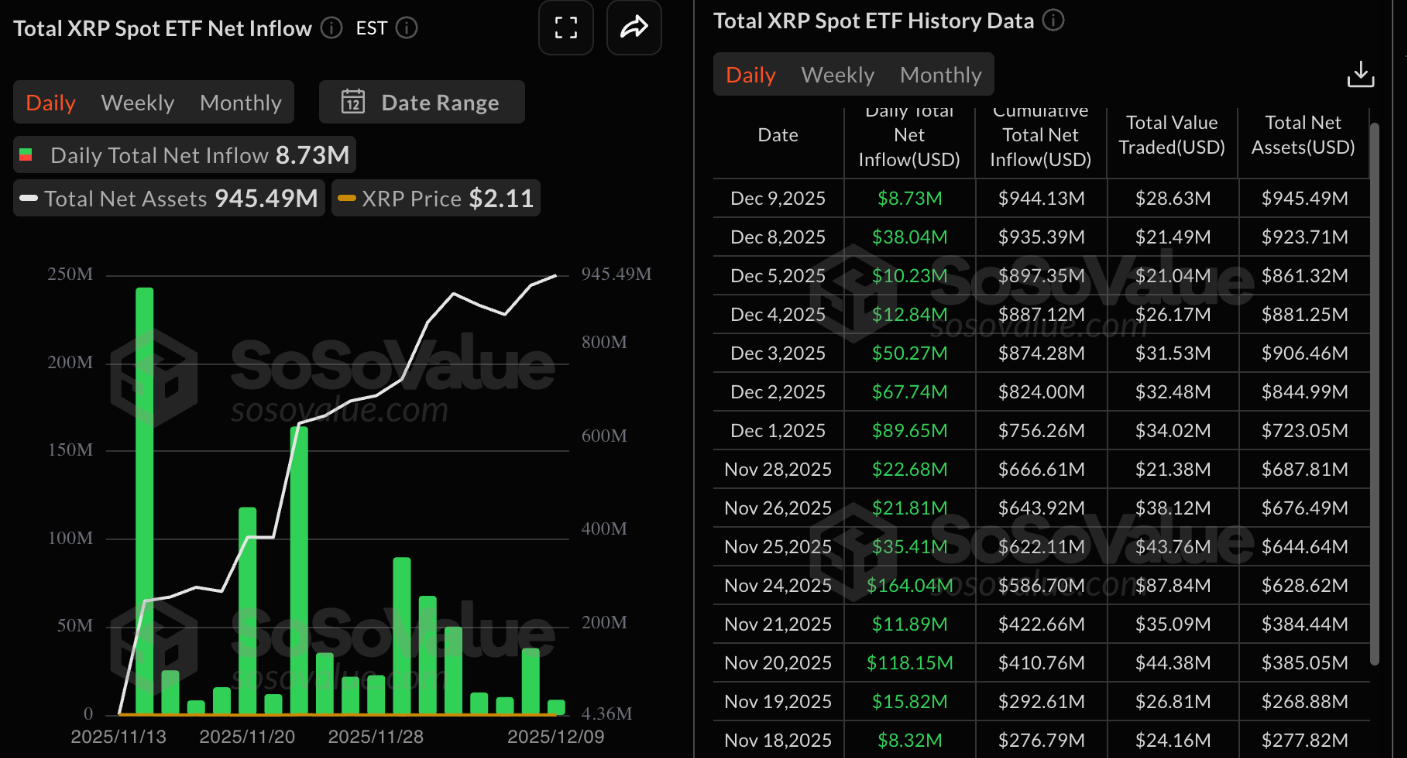Click info icon beside History Data heading
1407x758 pixels.
pyautogui.click(x=1053, y=20)
